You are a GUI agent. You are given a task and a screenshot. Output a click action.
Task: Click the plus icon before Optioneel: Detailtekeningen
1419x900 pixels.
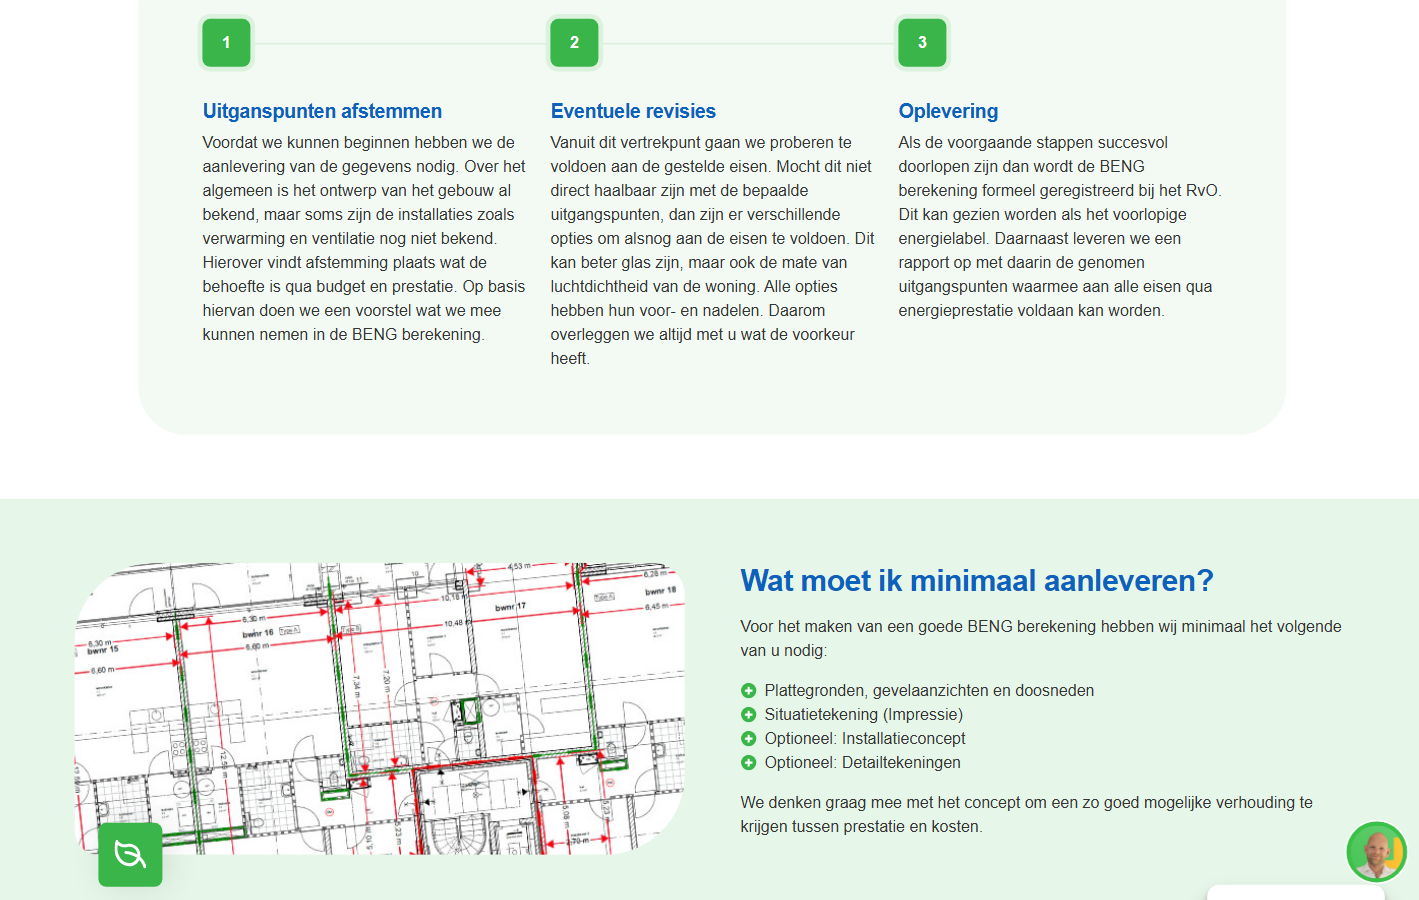(748, 762)
